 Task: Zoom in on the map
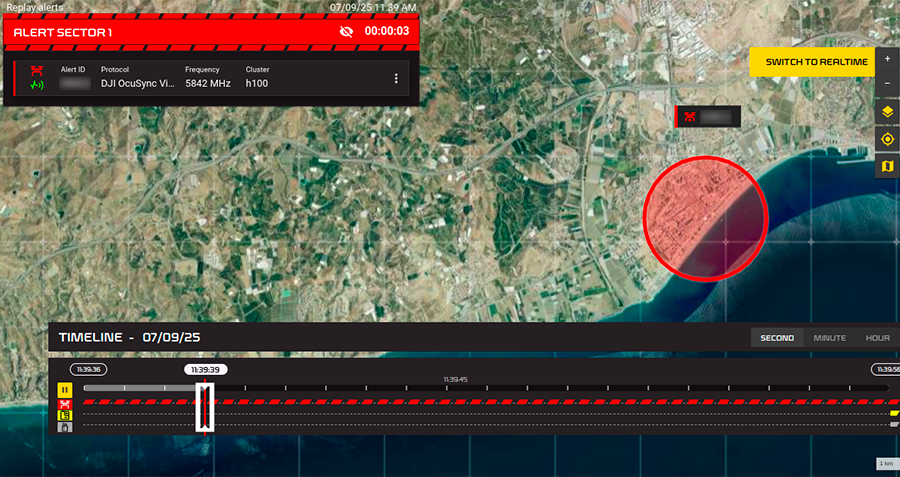coord(887,59)
